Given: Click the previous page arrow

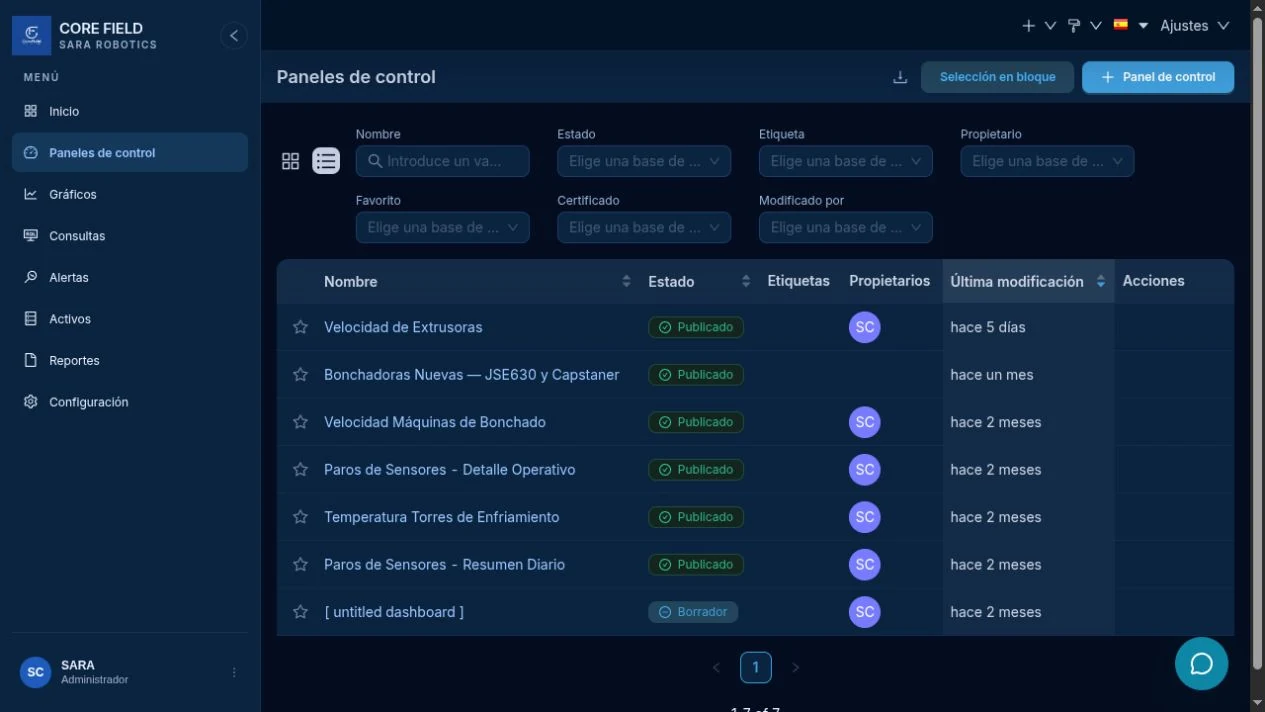Looking at the screenshot, I should [716, 667].
